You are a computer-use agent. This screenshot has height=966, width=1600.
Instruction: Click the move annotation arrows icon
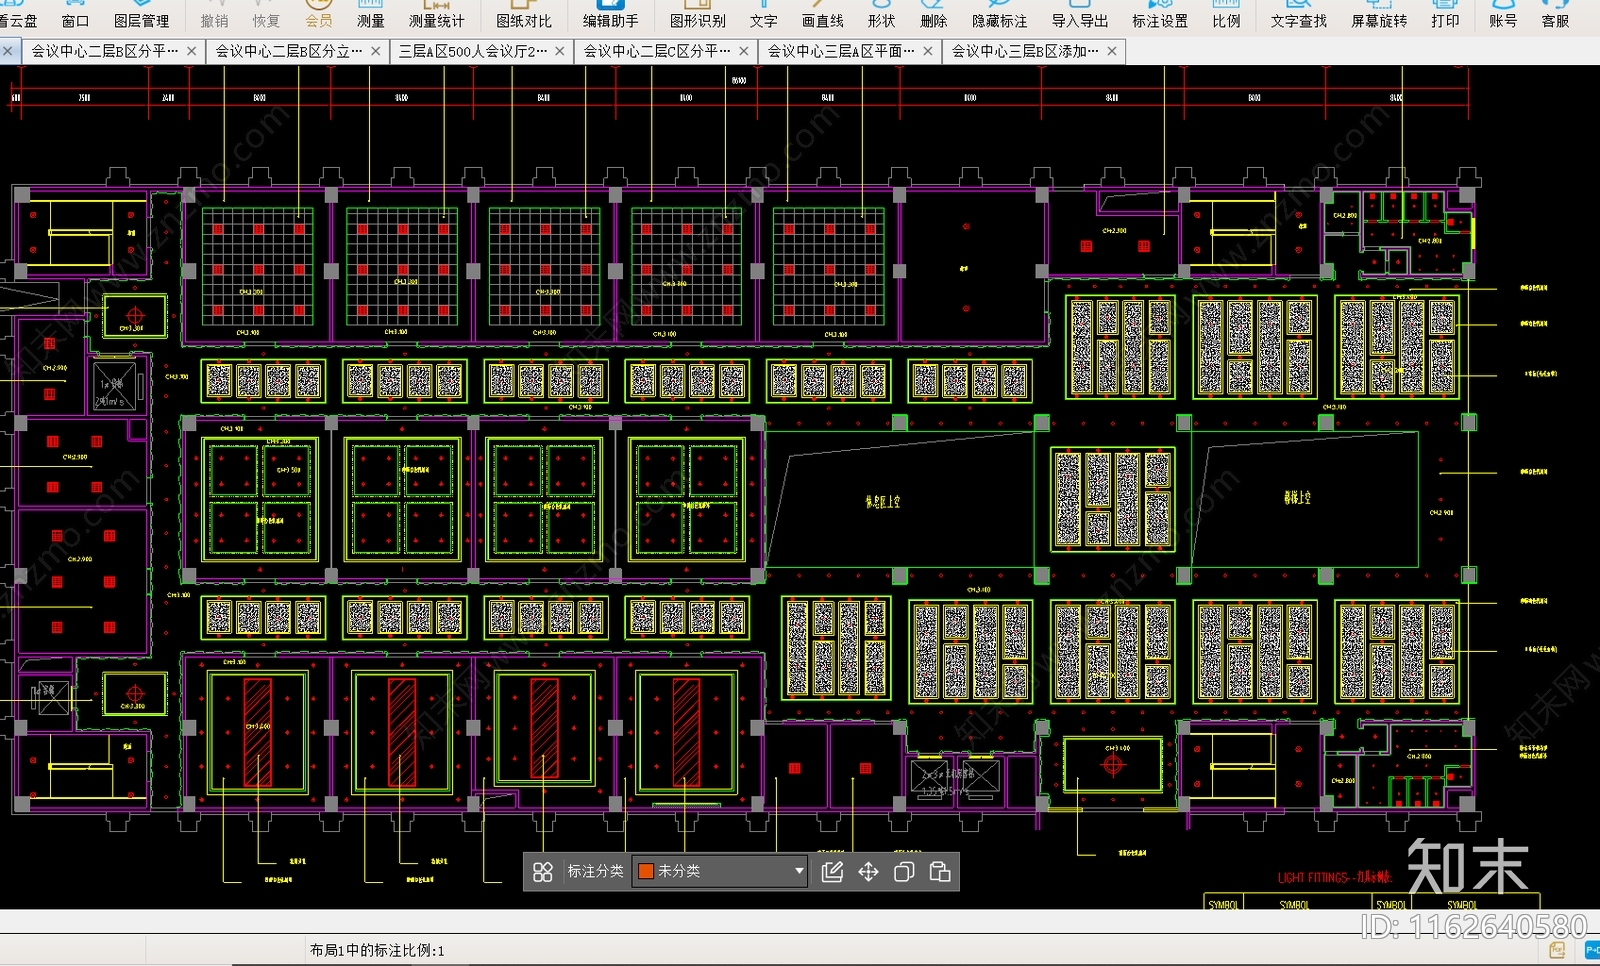click(868, 872)
